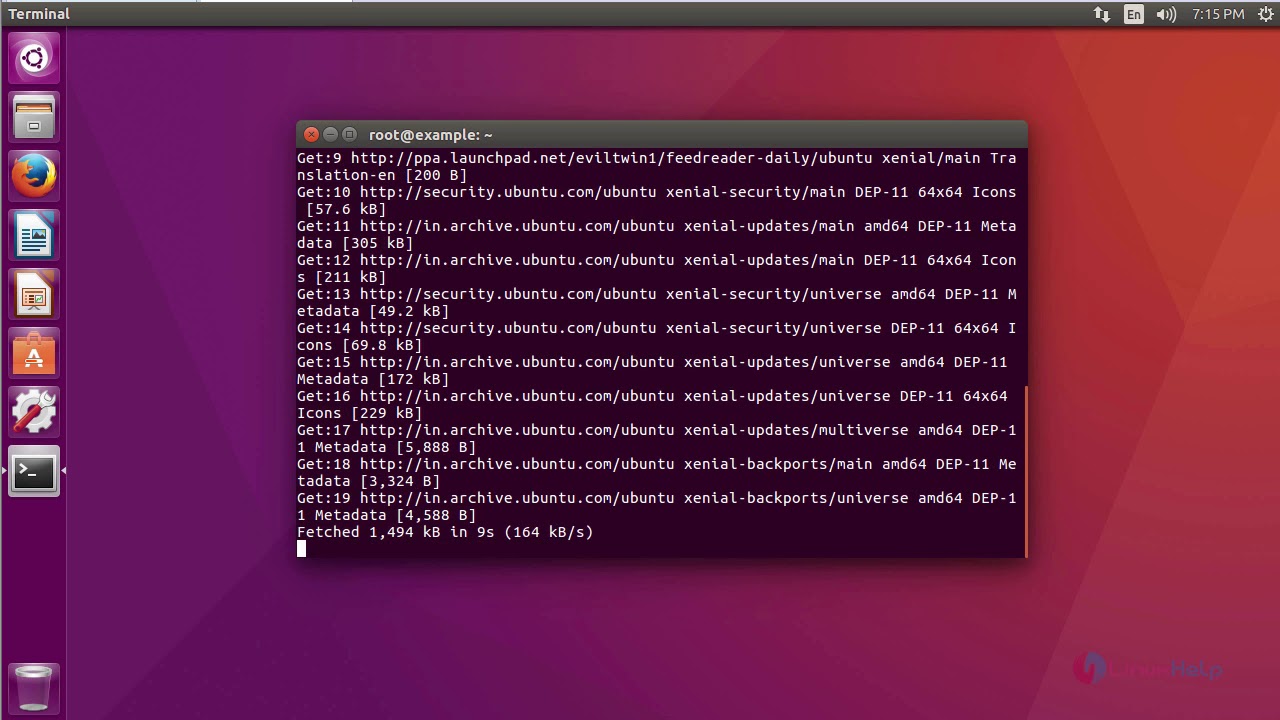
Task: Open LibreOffice Writer from launcher
Action: click(34, 235)
